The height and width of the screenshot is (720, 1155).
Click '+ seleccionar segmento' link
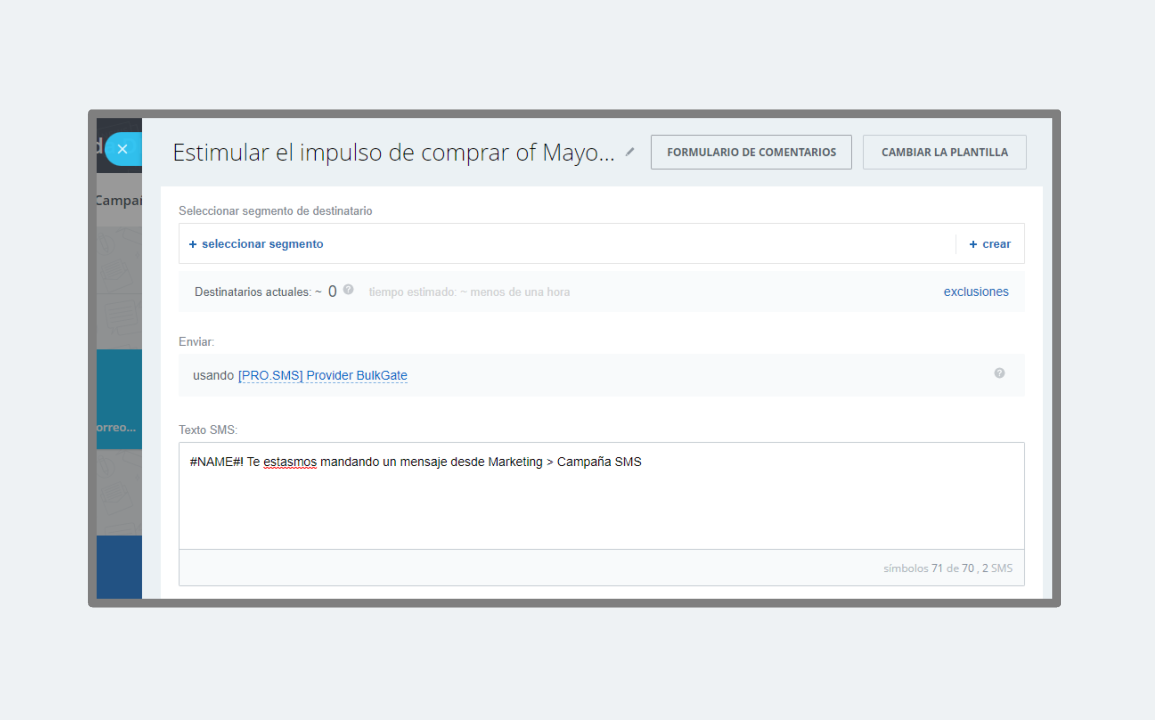256,244
